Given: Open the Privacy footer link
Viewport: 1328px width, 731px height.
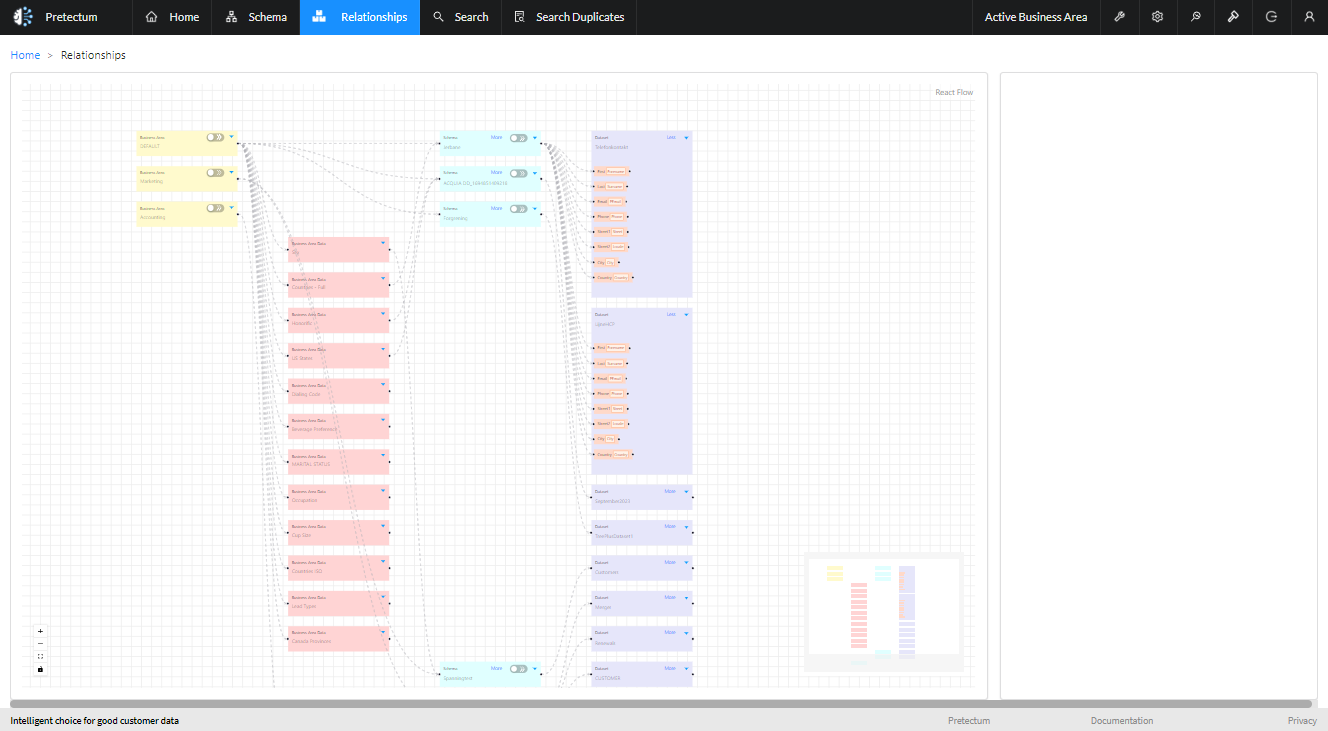Looking at the screenshot, I should pyautogui.click(x=1302, y=721).
